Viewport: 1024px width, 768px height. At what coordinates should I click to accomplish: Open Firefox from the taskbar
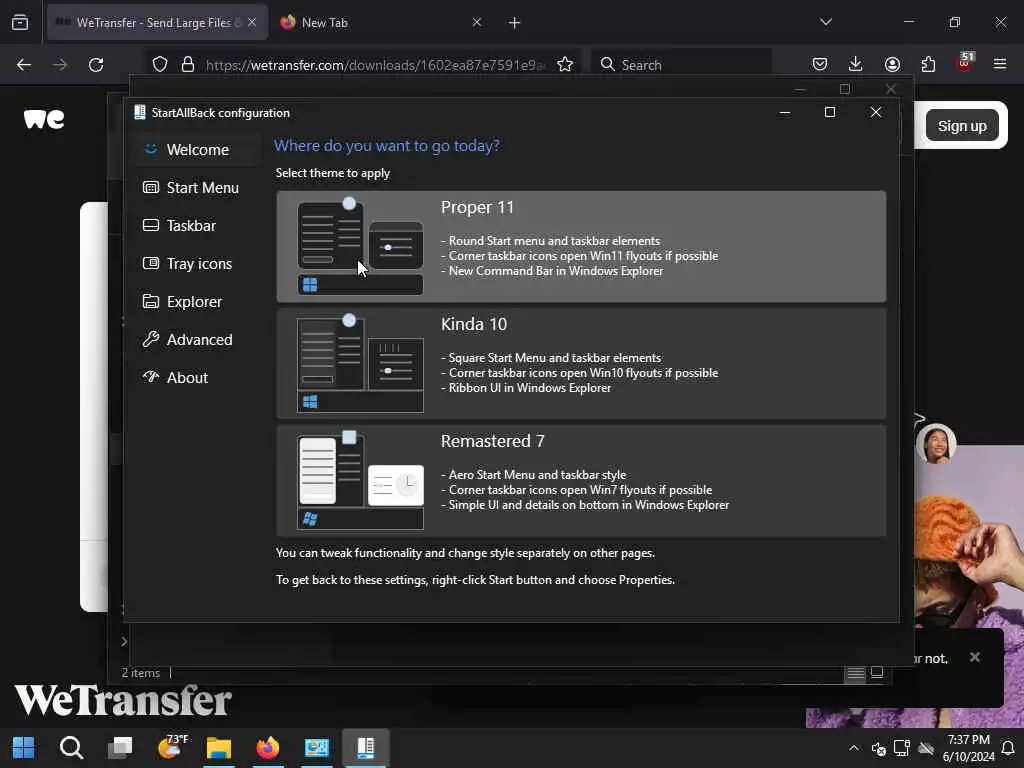267,748
